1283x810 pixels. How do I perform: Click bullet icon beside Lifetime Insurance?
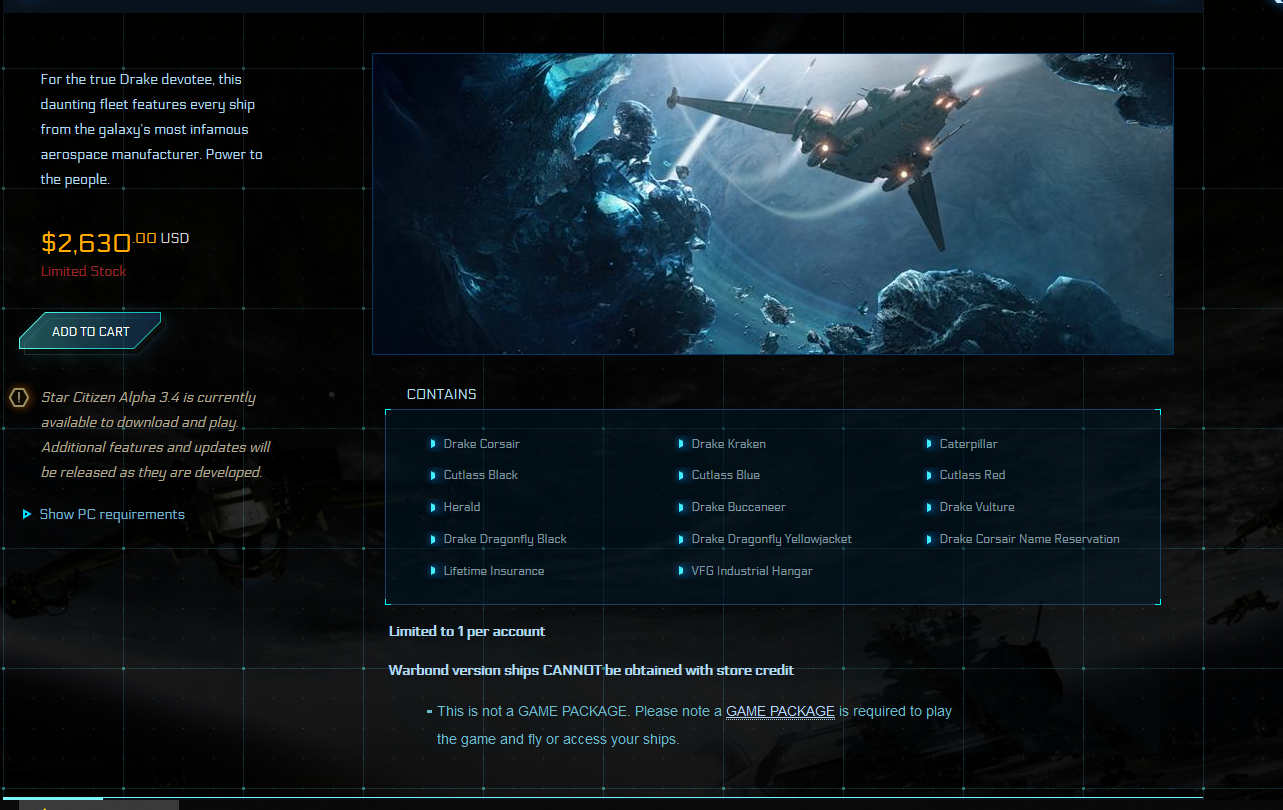click(x=433, y=571)
